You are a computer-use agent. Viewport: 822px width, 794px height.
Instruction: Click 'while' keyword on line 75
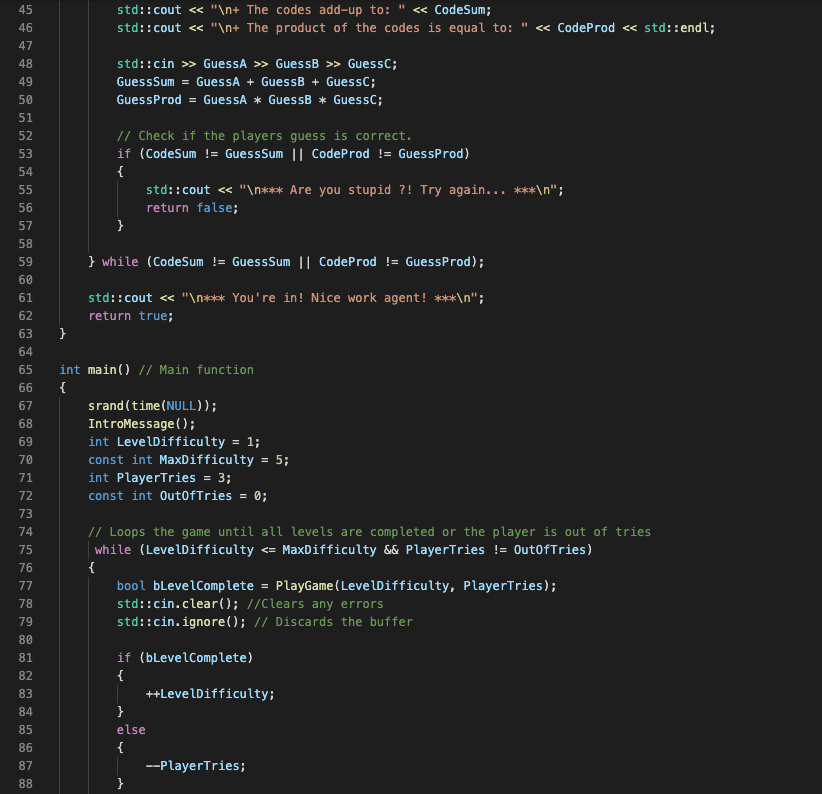(113, 550)
